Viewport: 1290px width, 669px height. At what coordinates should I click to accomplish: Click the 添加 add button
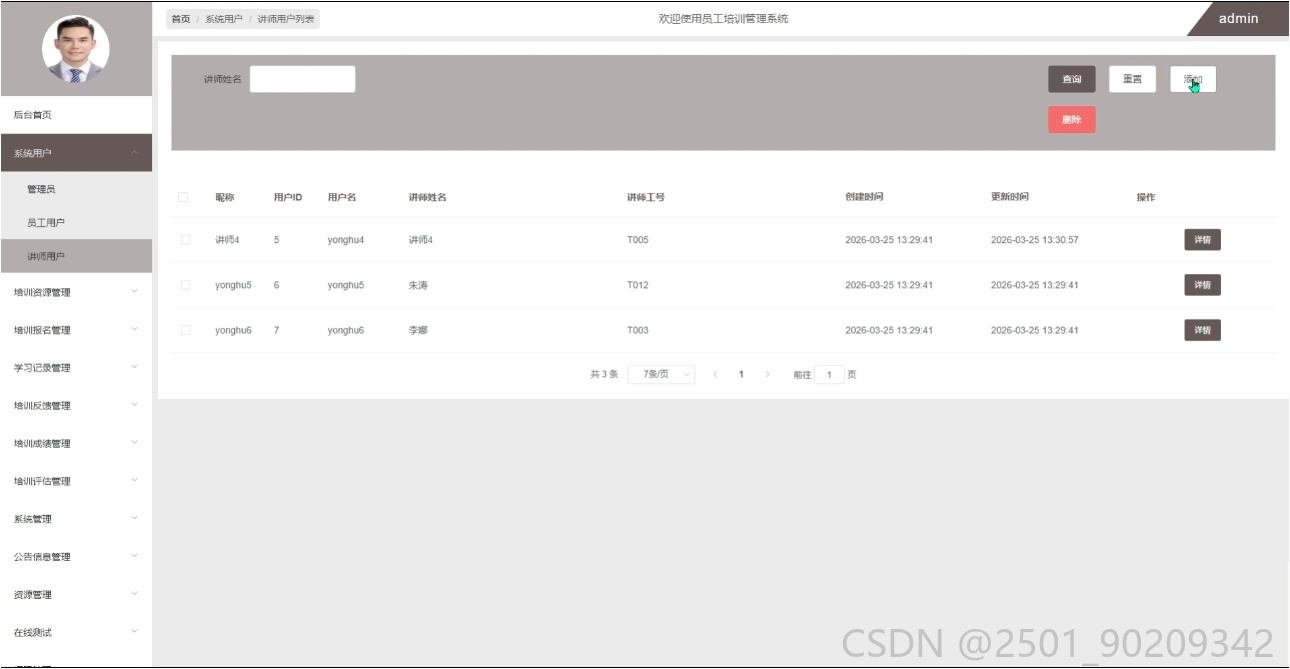click(x=1193, y=79)
